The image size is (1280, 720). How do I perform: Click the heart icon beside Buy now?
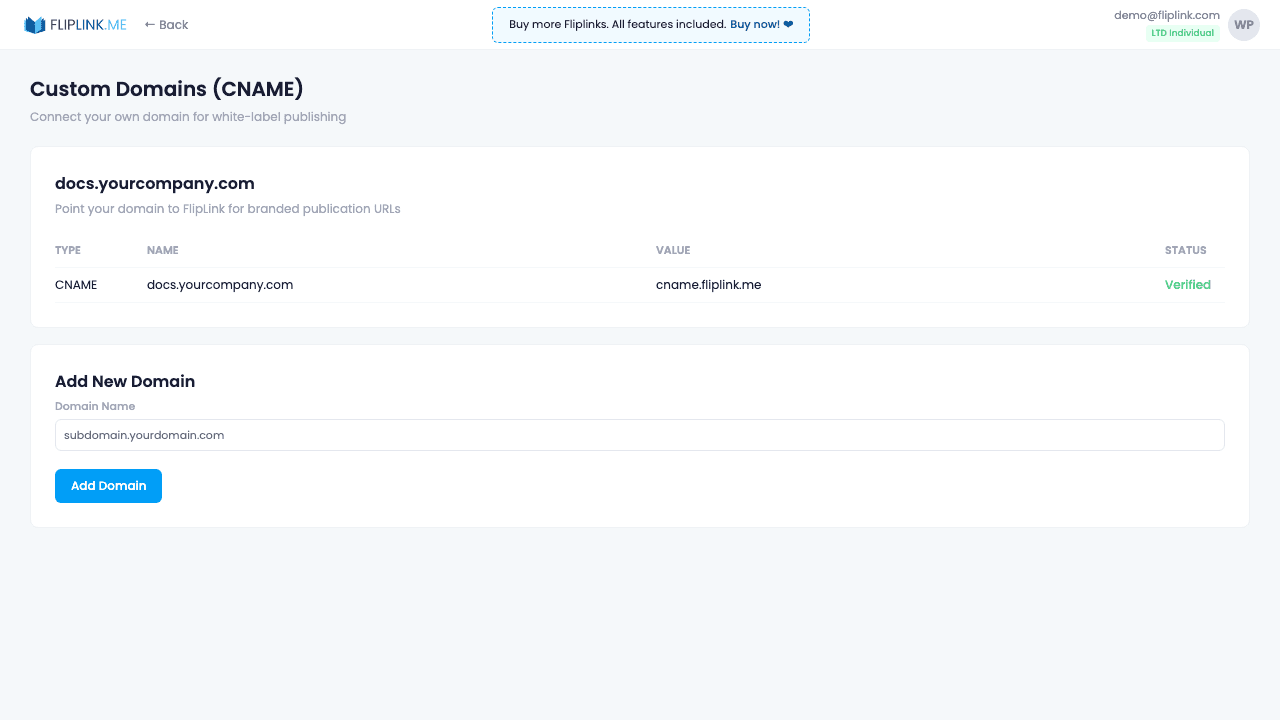787,24
